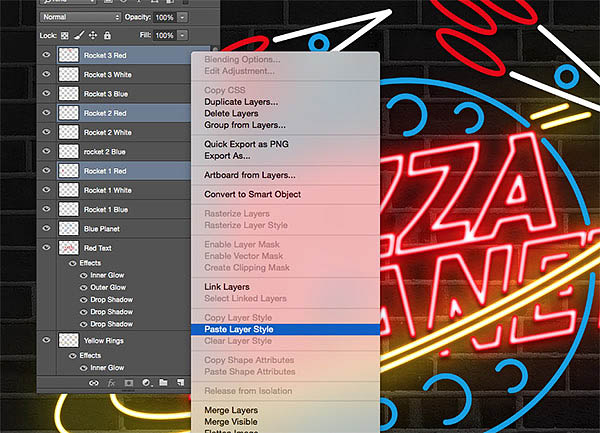The height and width of the screenshot is (433, 600).
Task: Toggle visibility of Red Text layer
Action: [46, 247]
